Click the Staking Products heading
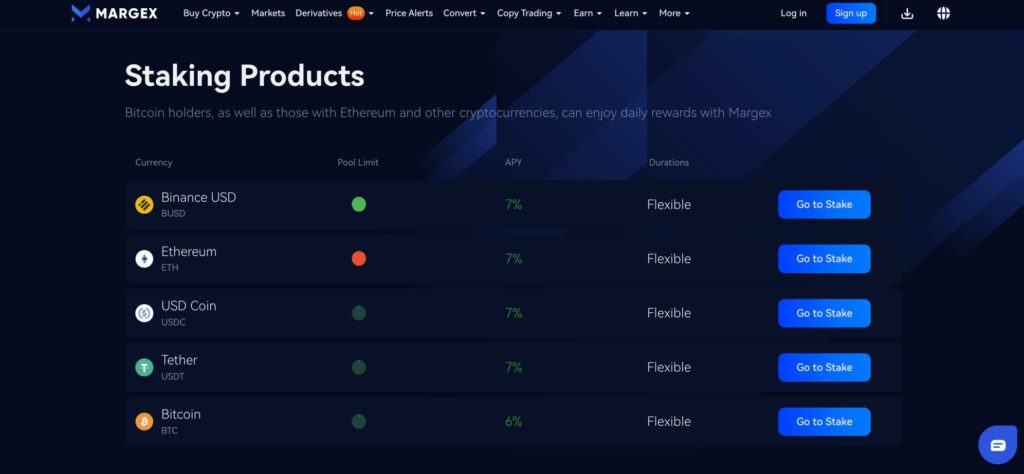The width and height of the screenshot is (1024, 474). point(244,76)
